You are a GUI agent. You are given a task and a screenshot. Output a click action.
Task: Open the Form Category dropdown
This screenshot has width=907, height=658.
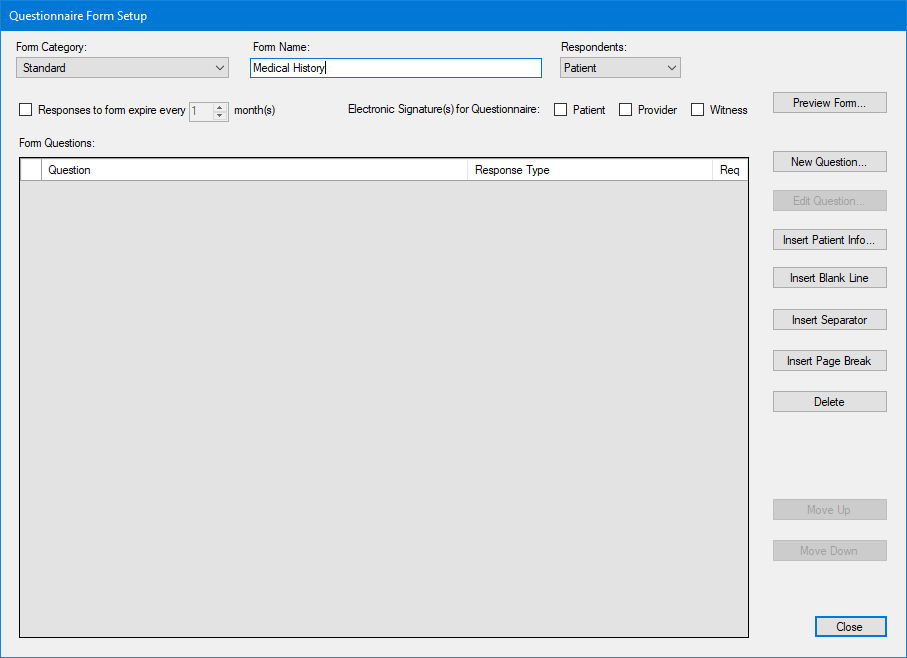click(123, 68)
